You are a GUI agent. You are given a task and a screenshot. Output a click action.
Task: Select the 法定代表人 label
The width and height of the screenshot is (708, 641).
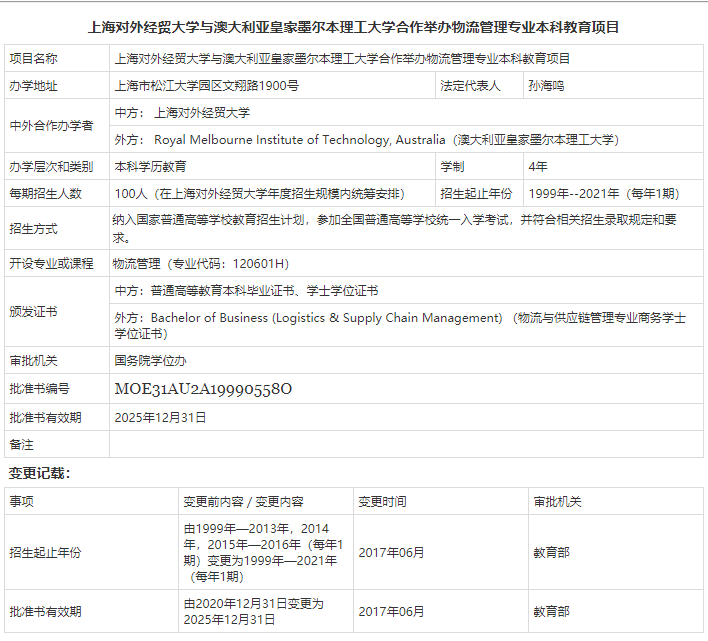coord(470,86)
